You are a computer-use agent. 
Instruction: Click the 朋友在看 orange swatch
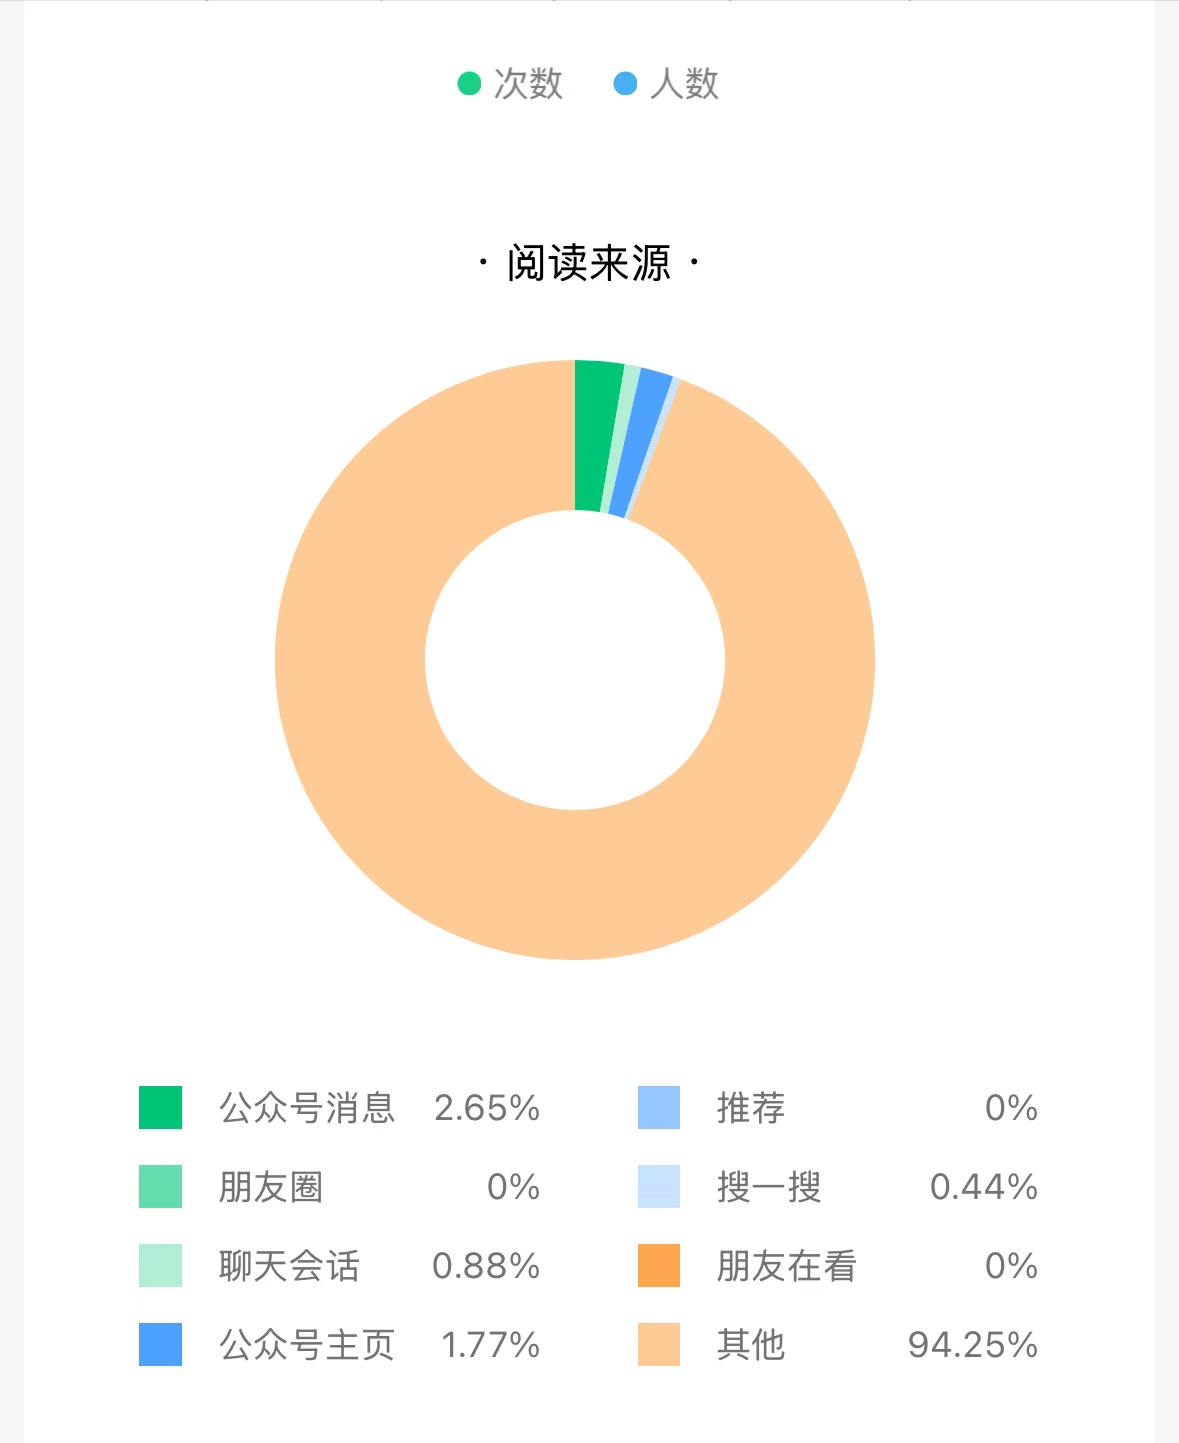(x=659, y=1266)
